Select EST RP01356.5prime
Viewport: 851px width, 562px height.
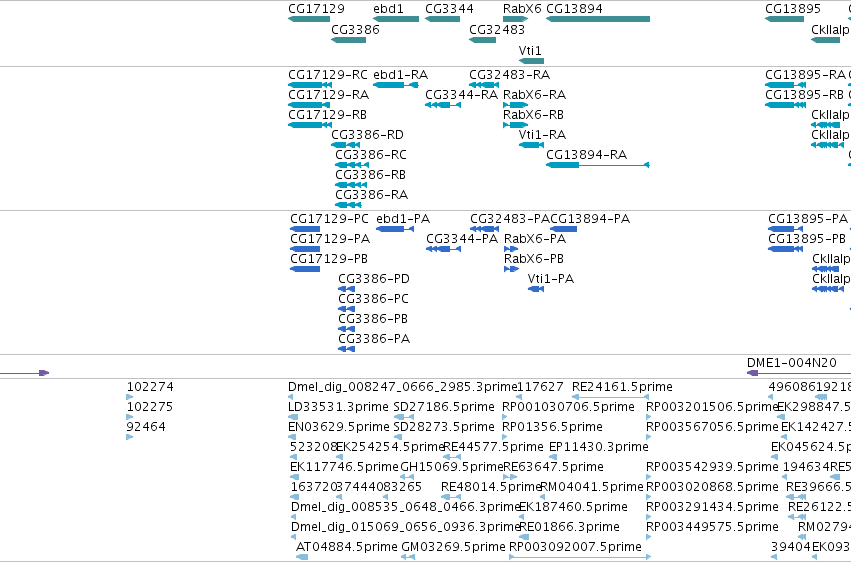coord(505,437)
